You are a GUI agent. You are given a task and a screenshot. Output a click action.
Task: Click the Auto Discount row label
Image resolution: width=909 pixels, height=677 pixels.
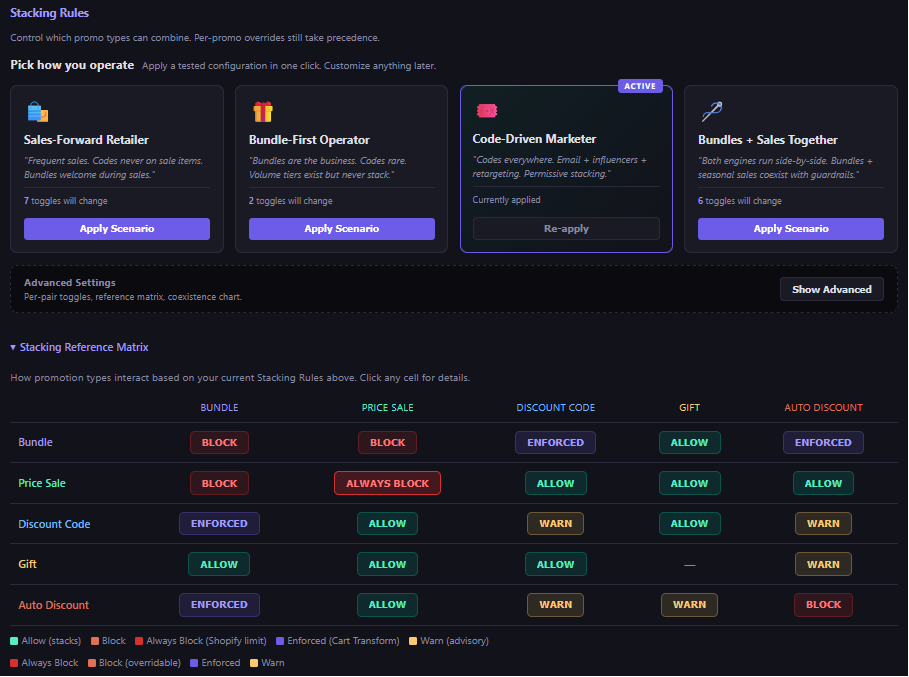click(53, 605)
